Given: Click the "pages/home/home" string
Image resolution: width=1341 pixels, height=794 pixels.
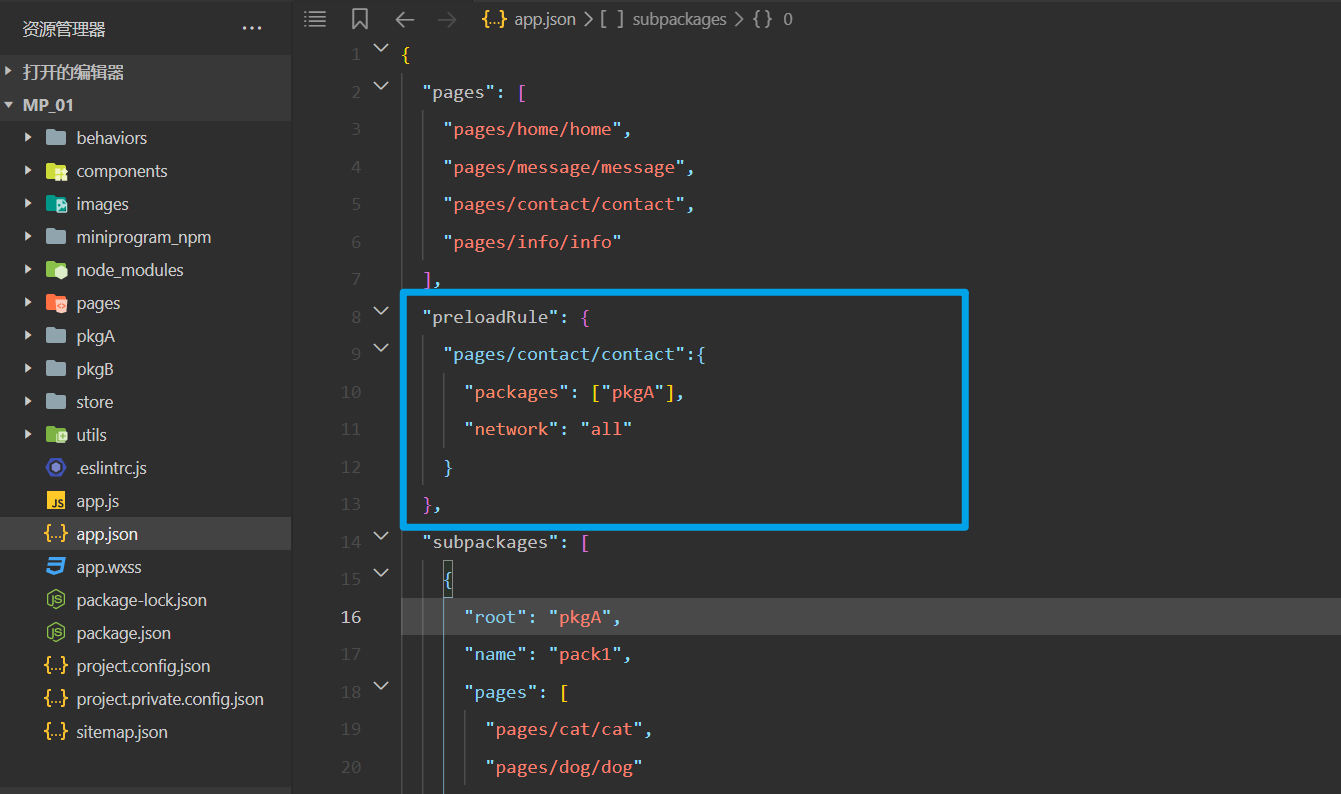Looking at the screenshot, I should (x=533, y=129).
